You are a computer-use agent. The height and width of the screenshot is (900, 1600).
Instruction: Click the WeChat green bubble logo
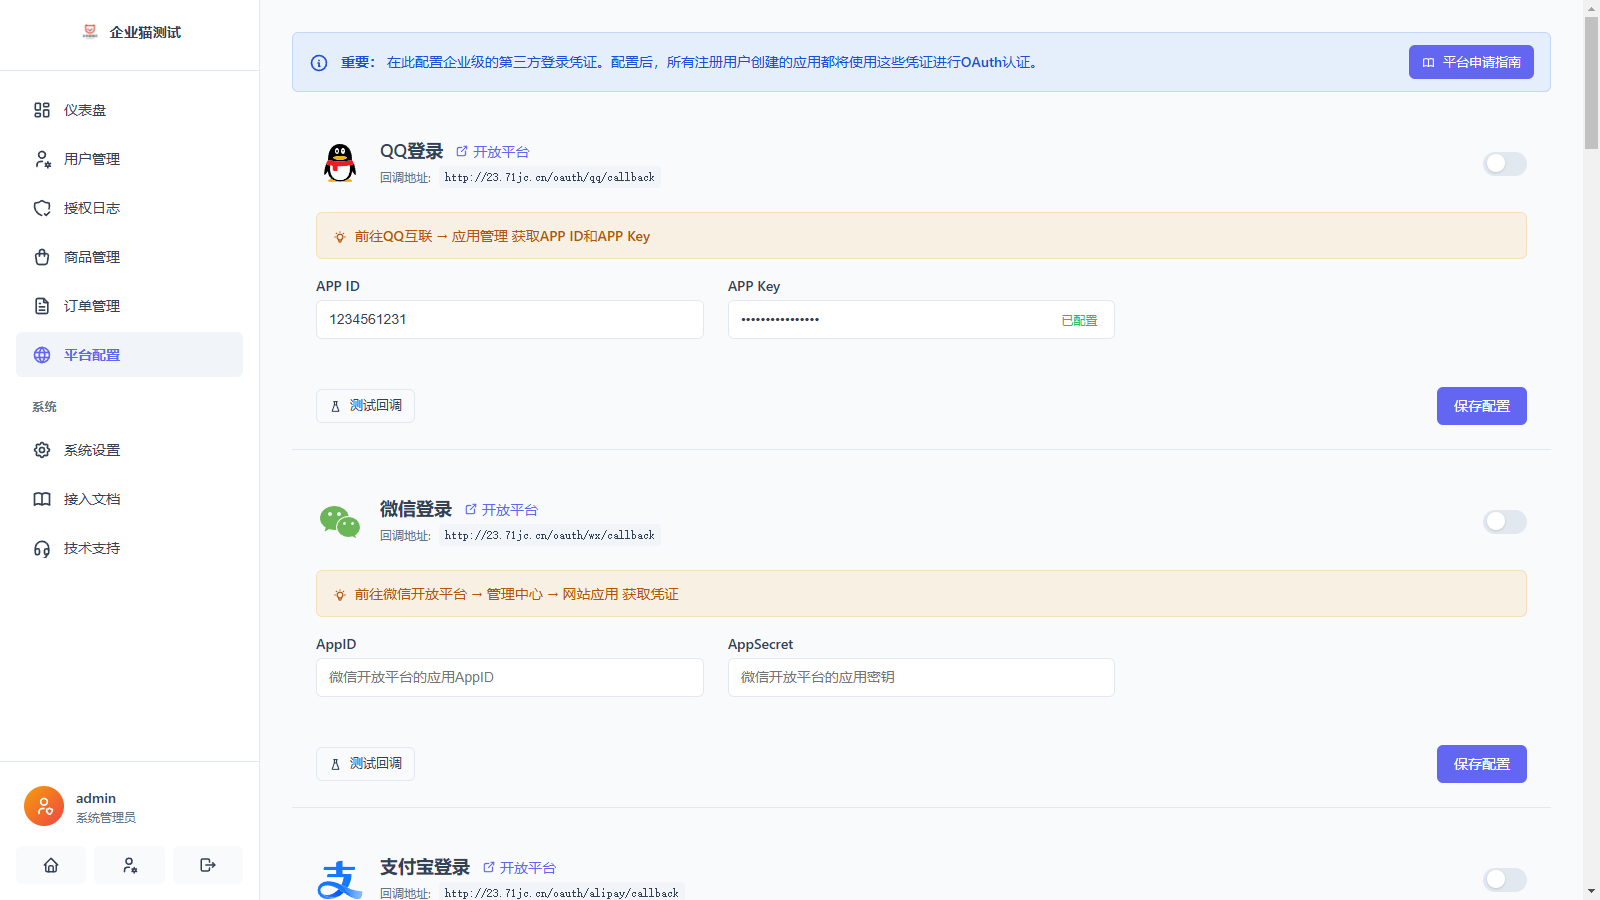[x=340, y=521]
